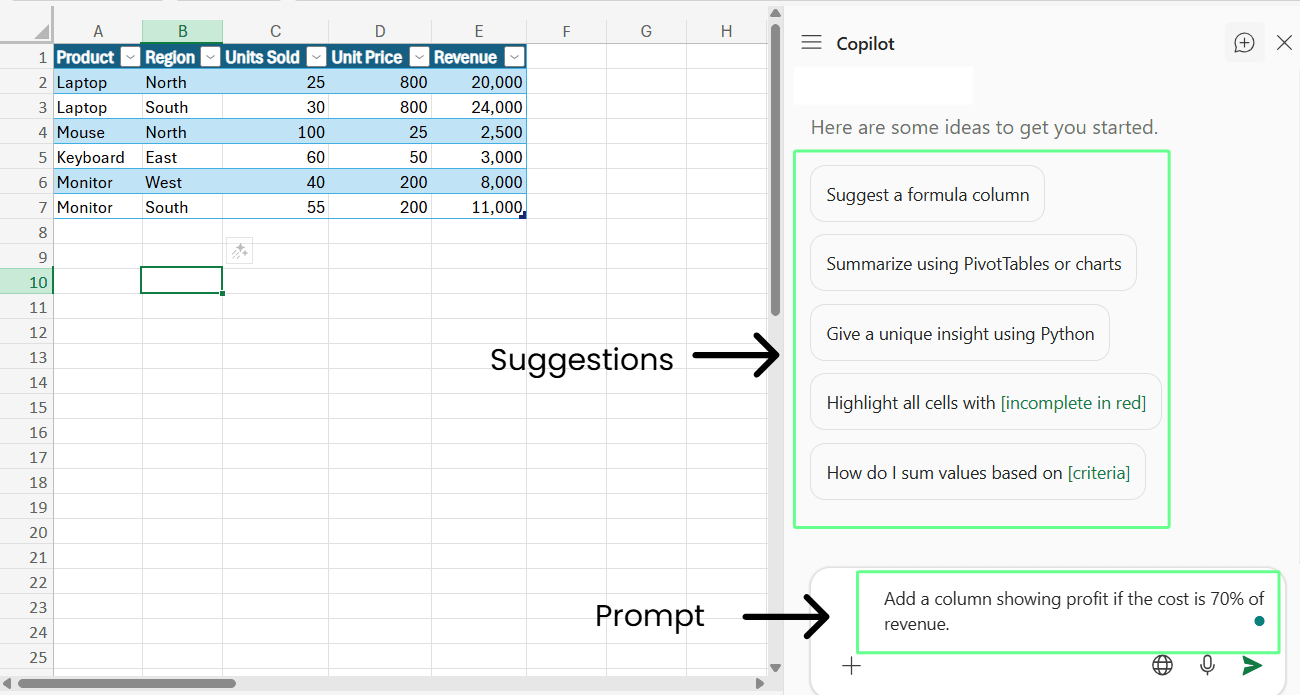Pick Give a unique insight using Python
Screen dimensions: 1300x695
(960, 334)
